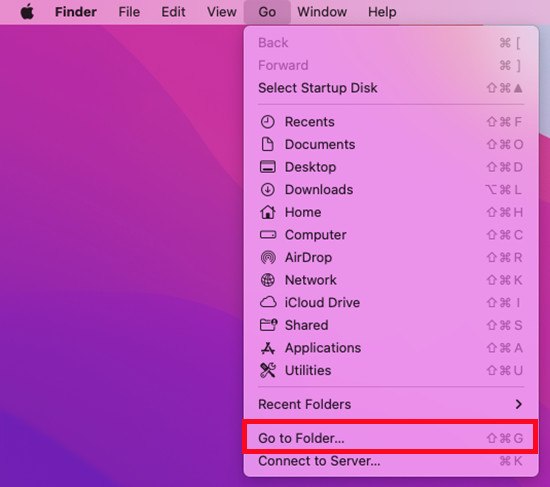Open the View menu
The height and width of the screenshot is (487, 550).
point(222,12)
